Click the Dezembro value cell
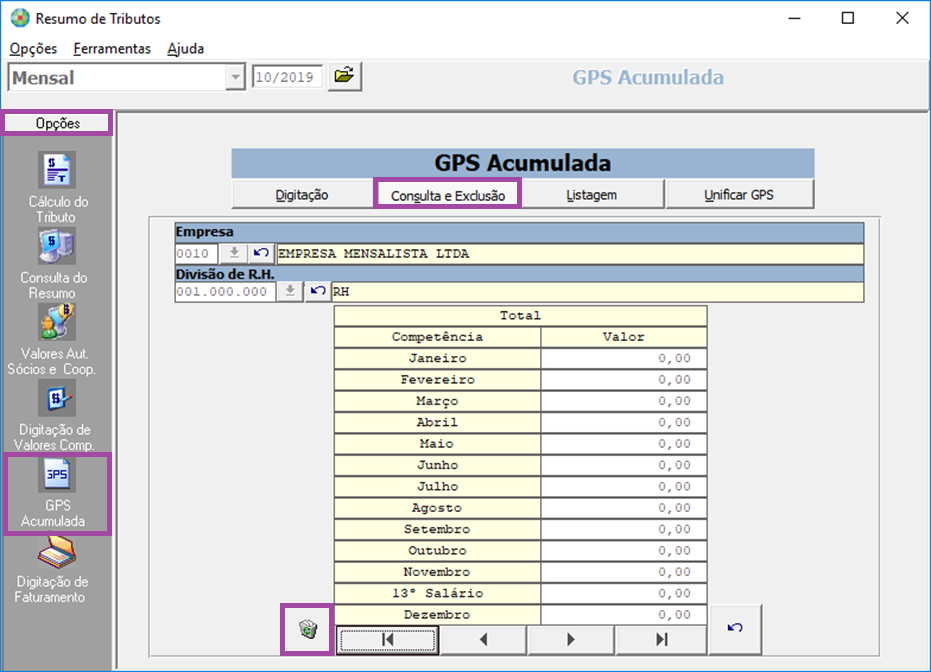This screenshot has height=672, width=931. [x=623, y=614]
